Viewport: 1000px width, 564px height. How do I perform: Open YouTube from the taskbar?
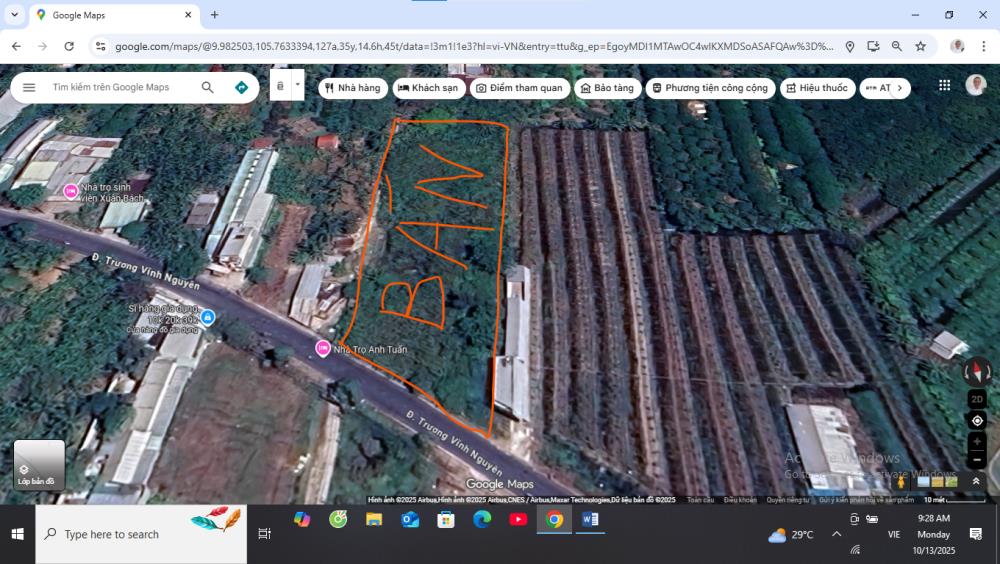pyautogui.click(x=518, y=520)
